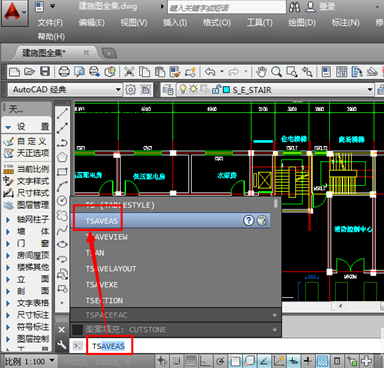Click the Save disk icon in toolbar
The image size is (384, 369).
45,71
